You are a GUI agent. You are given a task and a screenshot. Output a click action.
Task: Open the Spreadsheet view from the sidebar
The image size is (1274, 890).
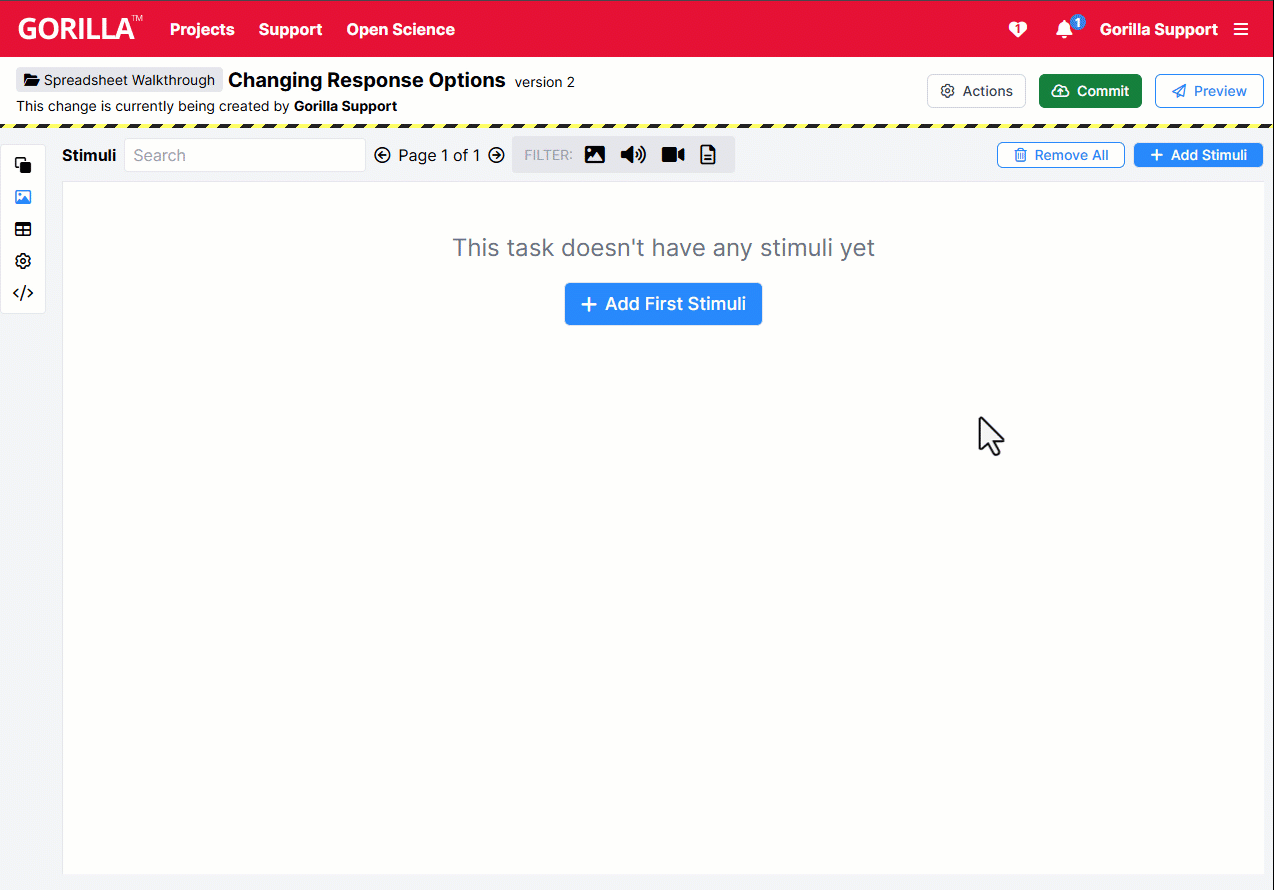(22, 229)
